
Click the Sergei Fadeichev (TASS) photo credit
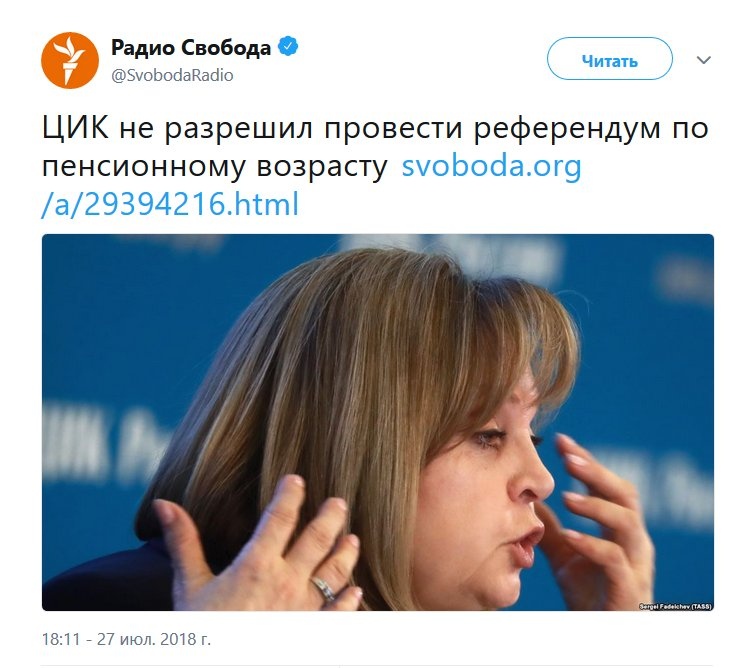tap(675, 606)
